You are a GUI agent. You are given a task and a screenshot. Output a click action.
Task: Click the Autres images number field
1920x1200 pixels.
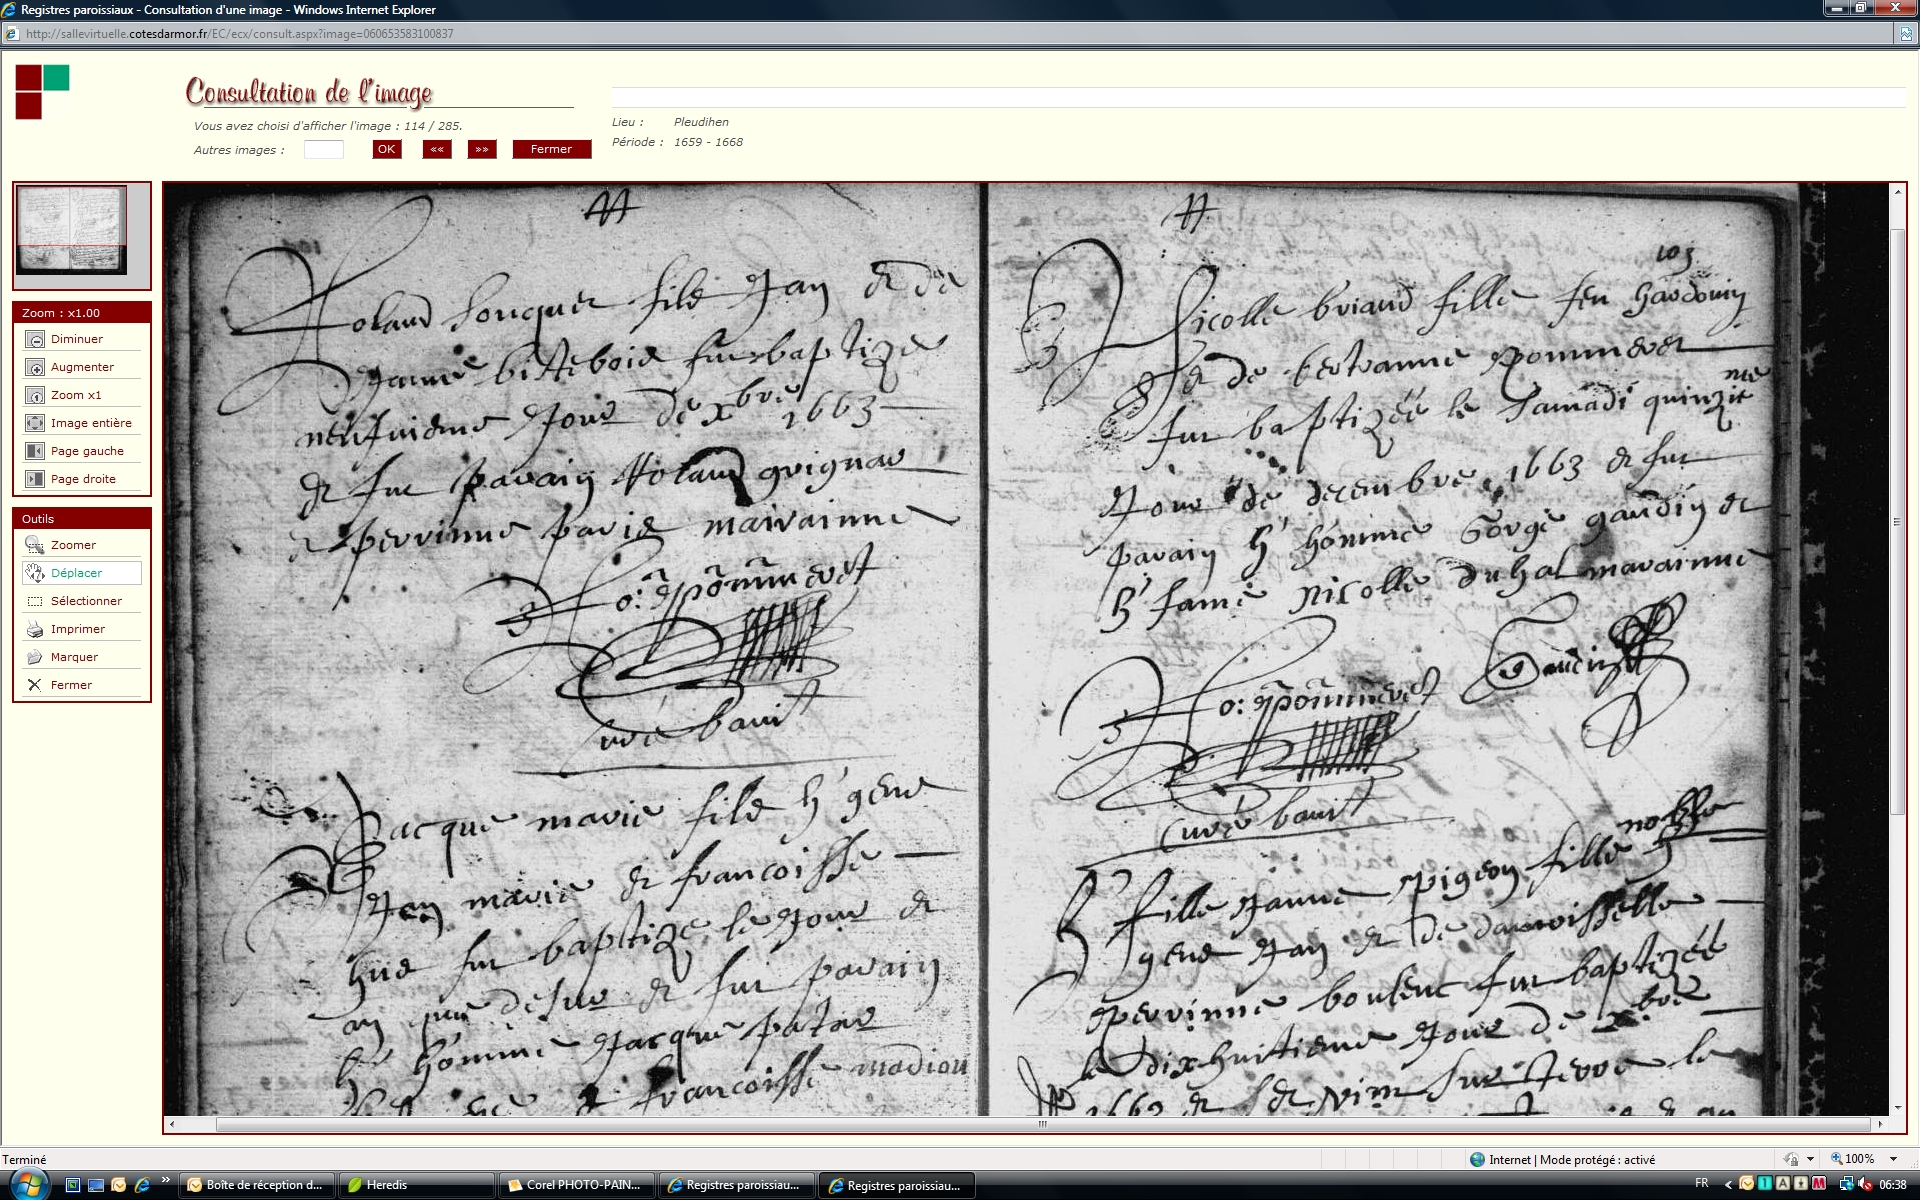323,150
